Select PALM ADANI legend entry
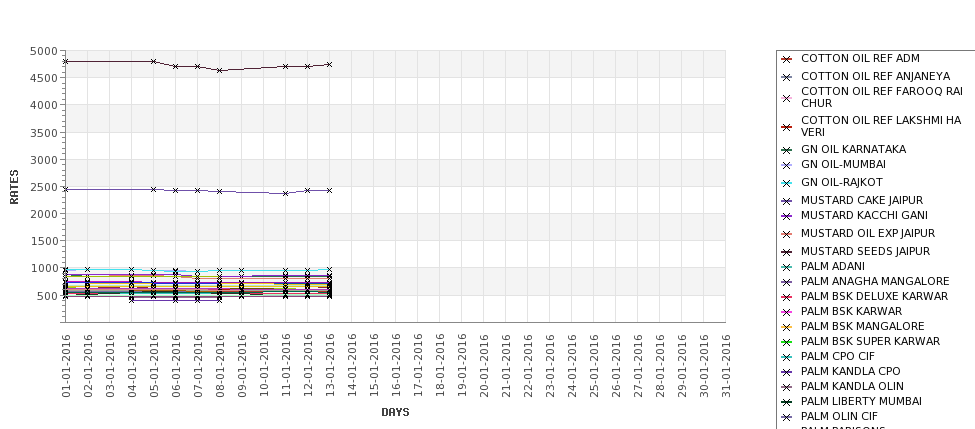975x429 pixels. point(833,266)
